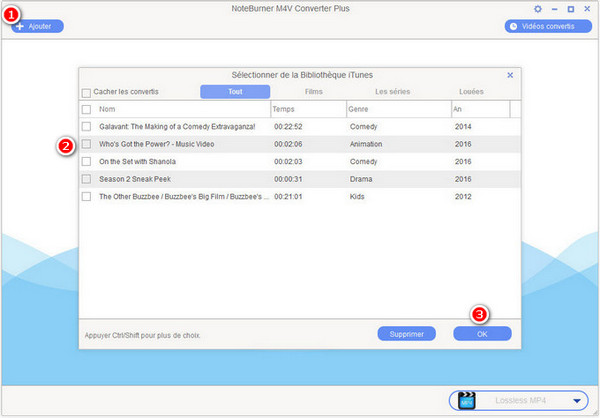Click the plus icon on Ajouter

pos(20,26)
